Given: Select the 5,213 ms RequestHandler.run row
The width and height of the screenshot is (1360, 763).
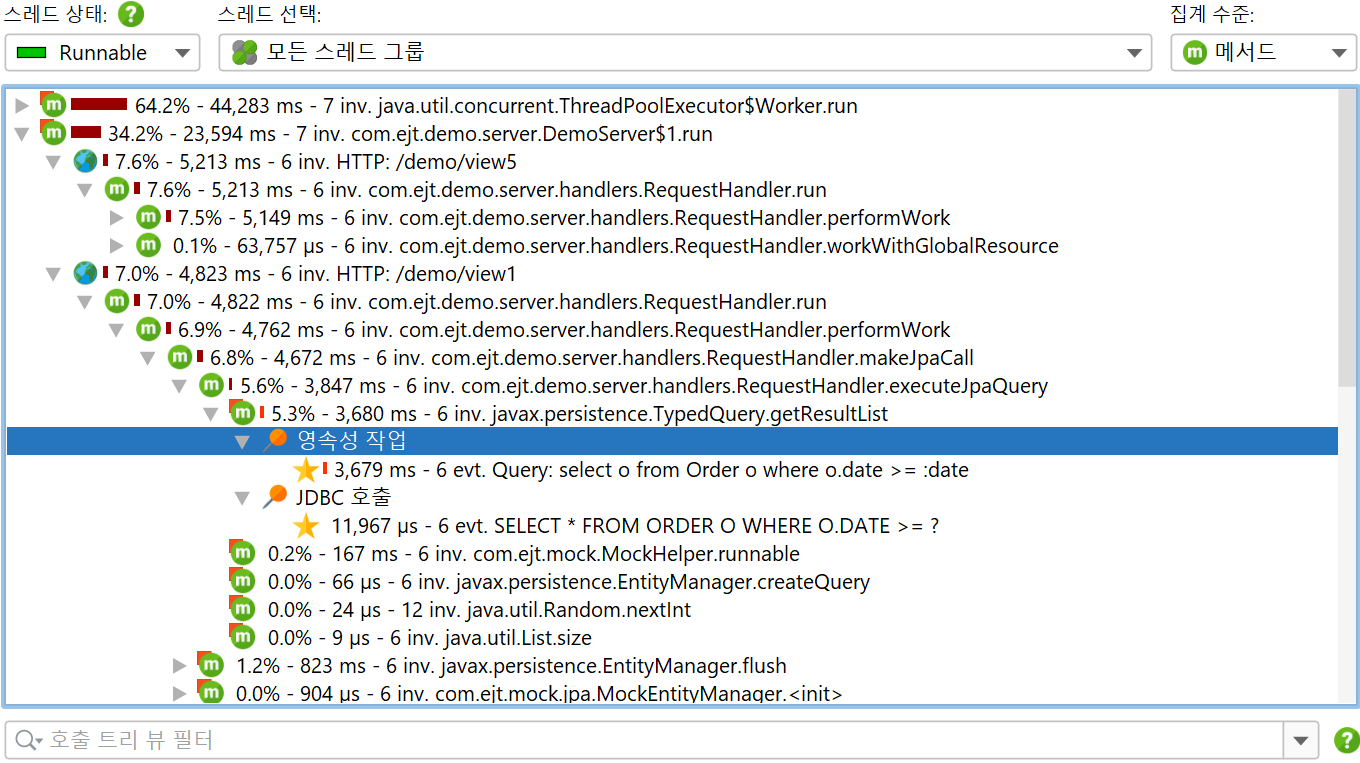Looking at the screenshot, I should (x=672, y=190).
